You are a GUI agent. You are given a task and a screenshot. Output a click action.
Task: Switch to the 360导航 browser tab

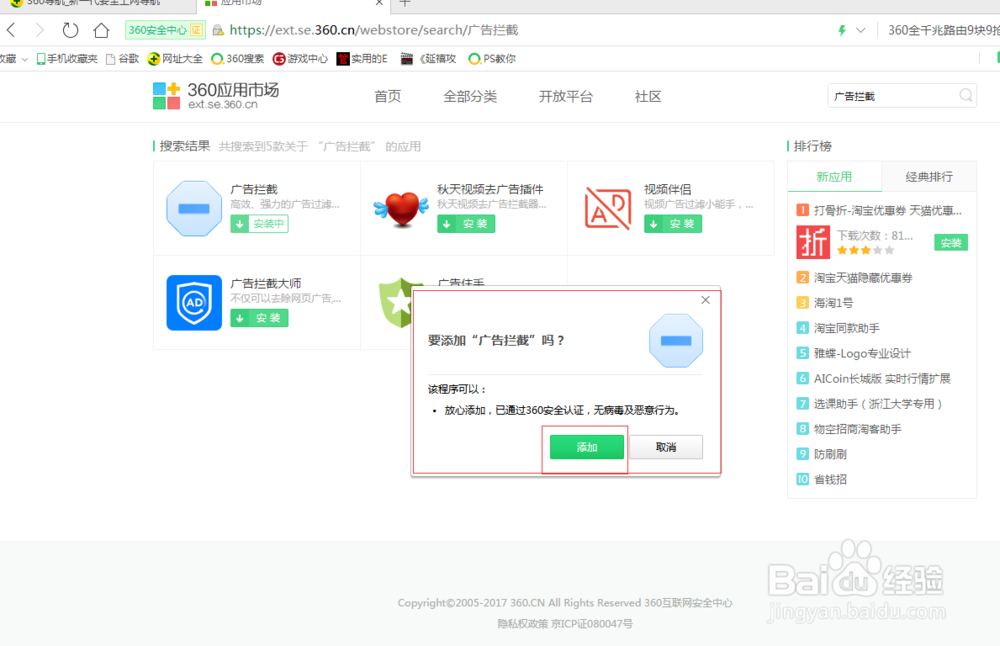(96, 4)
